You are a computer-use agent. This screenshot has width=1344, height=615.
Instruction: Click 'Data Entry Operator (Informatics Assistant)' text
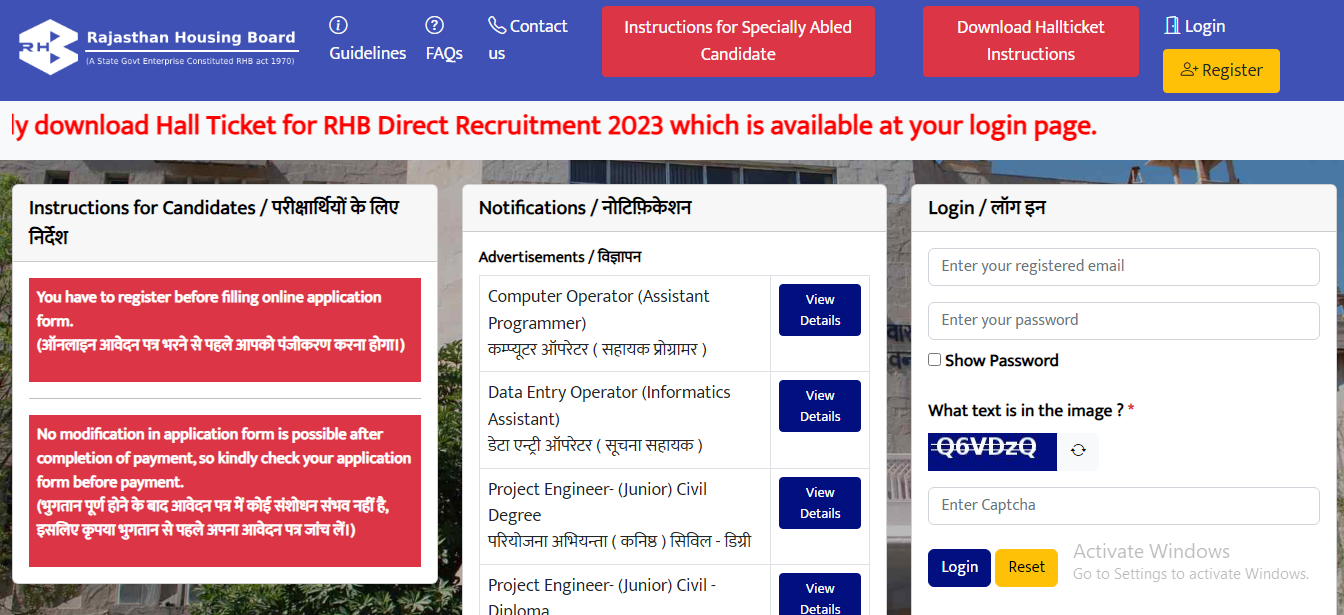coord(609,406)
